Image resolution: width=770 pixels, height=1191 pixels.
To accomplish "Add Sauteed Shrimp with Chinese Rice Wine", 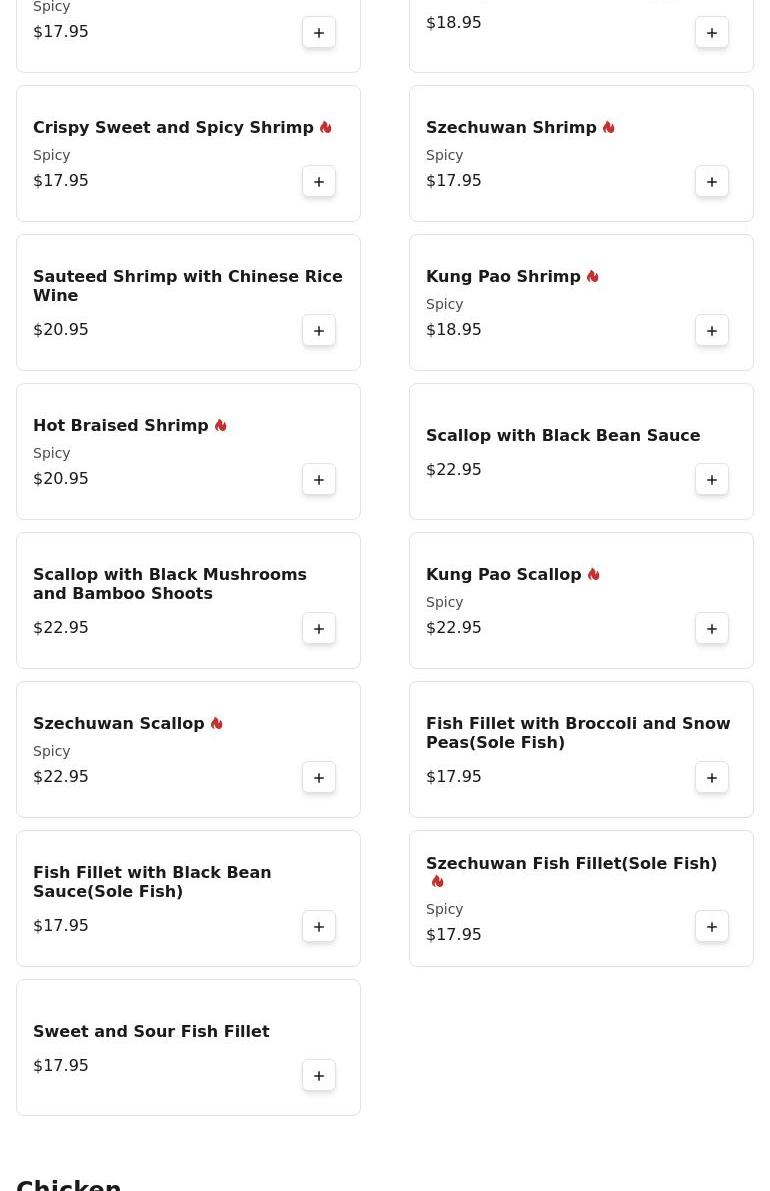I will point(319,330).
